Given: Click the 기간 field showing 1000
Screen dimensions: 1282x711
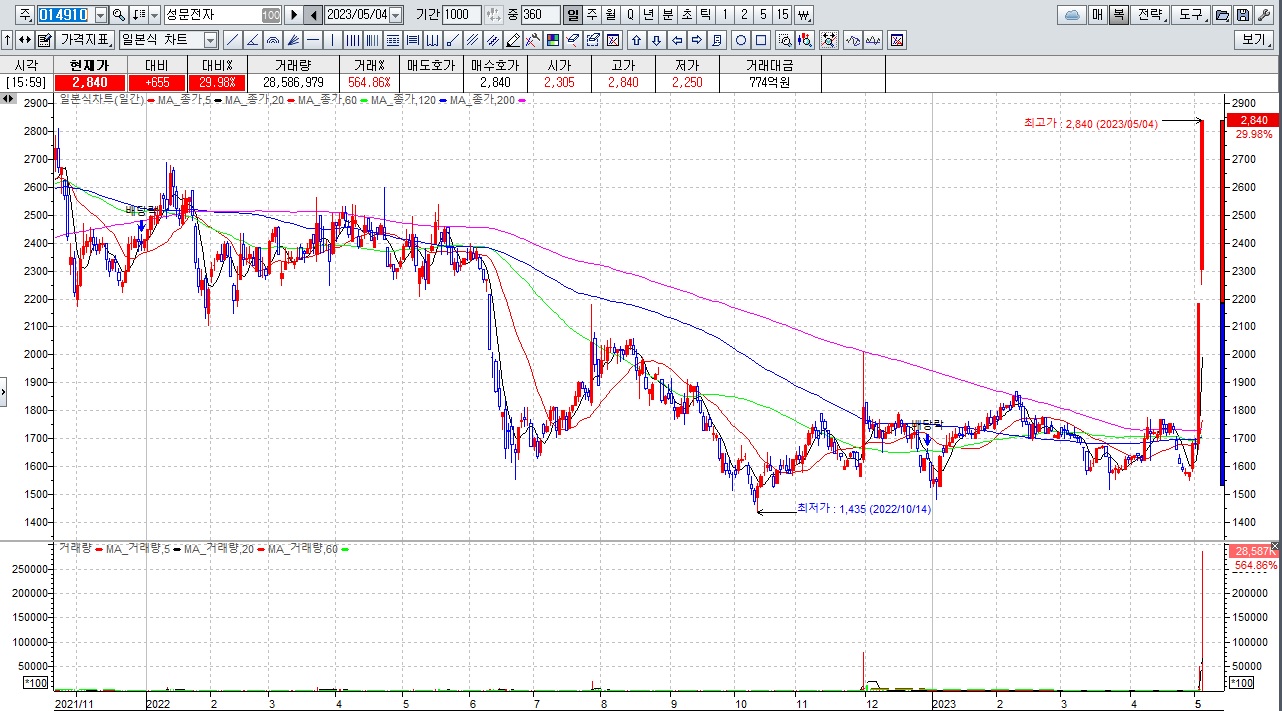Looking at the screenshot, I should [461, 15].
